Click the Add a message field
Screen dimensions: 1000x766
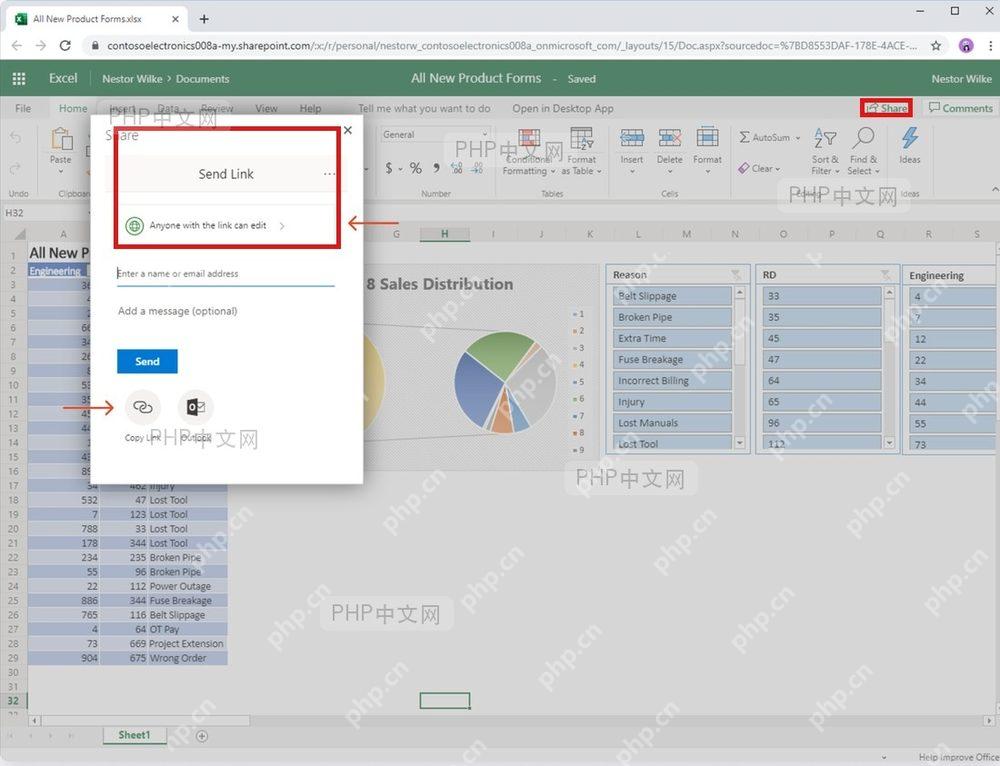[225, 311]
